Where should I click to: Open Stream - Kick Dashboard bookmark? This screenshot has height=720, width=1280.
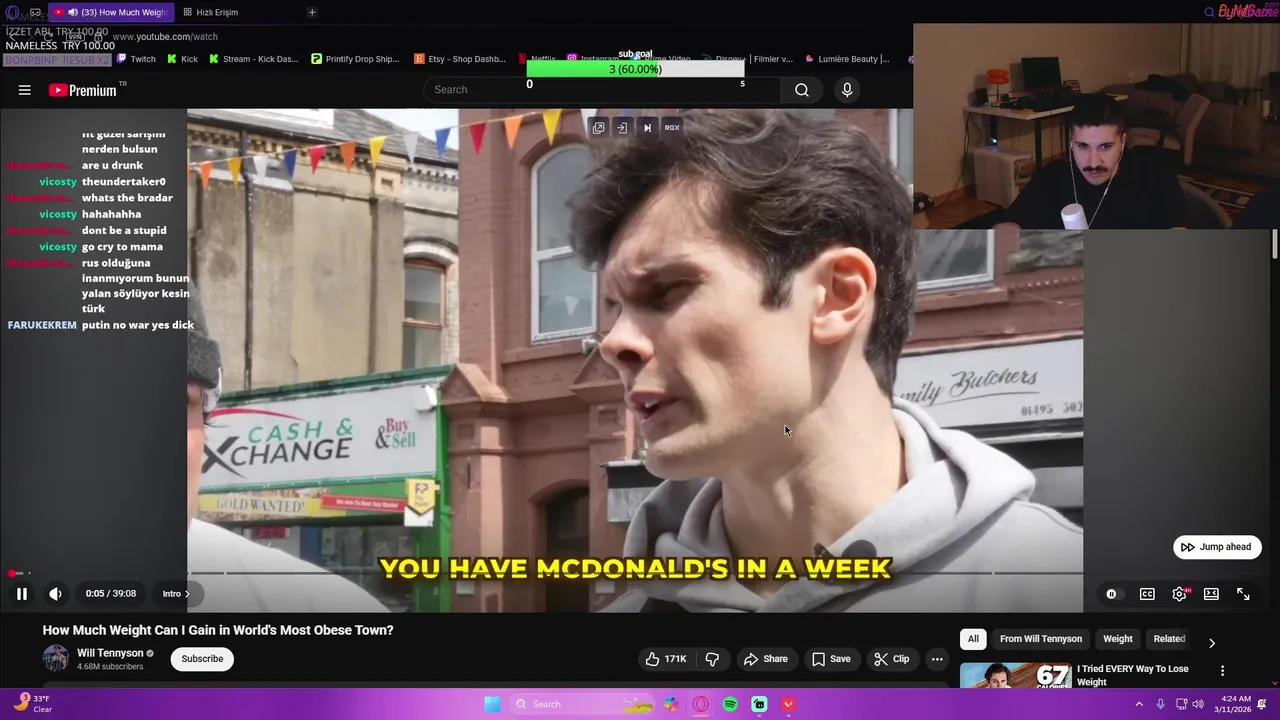pos(253,59)
